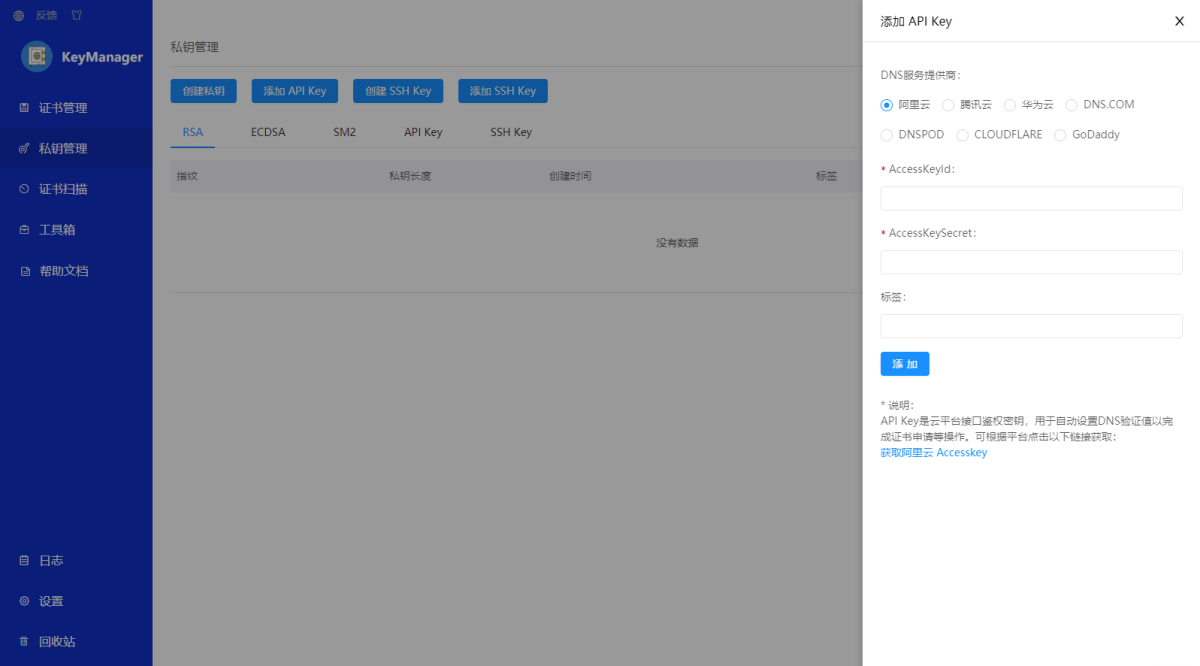
Task: Click the KeyManager safe logo
Action: point(37,57)
